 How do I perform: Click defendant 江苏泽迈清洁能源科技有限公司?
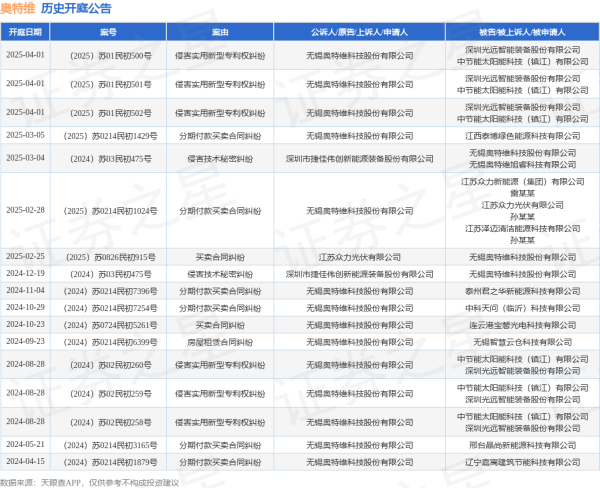coord(522,228)
